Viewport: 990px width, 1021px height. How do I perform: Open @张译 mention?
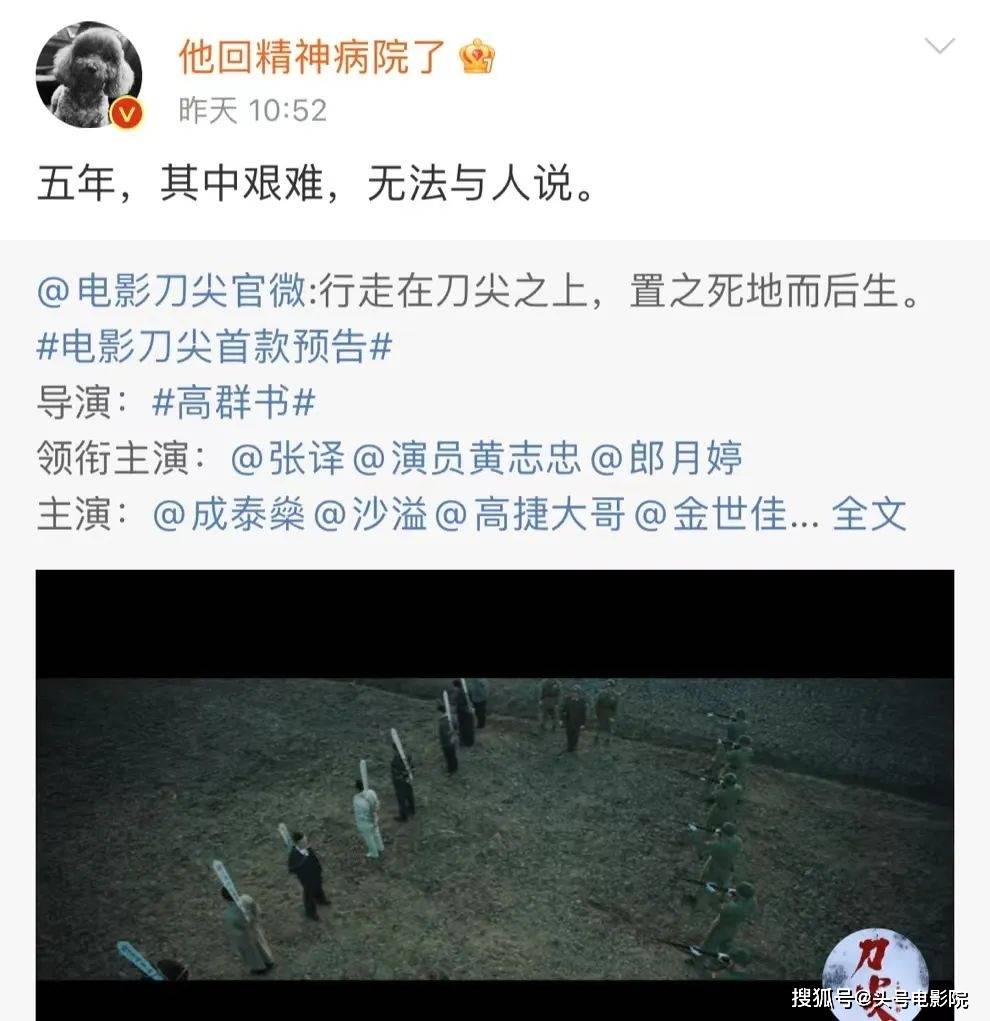tap(287, 458)
